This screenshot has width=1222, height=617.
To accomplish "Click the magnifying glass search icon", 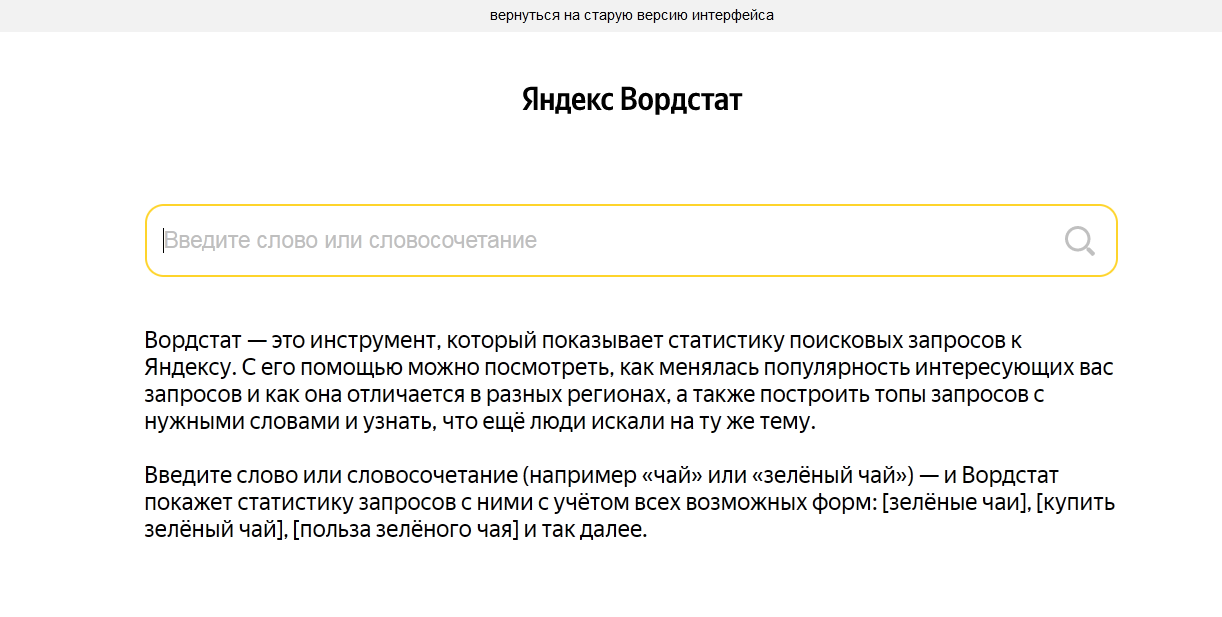I will tap(1080, 241).
